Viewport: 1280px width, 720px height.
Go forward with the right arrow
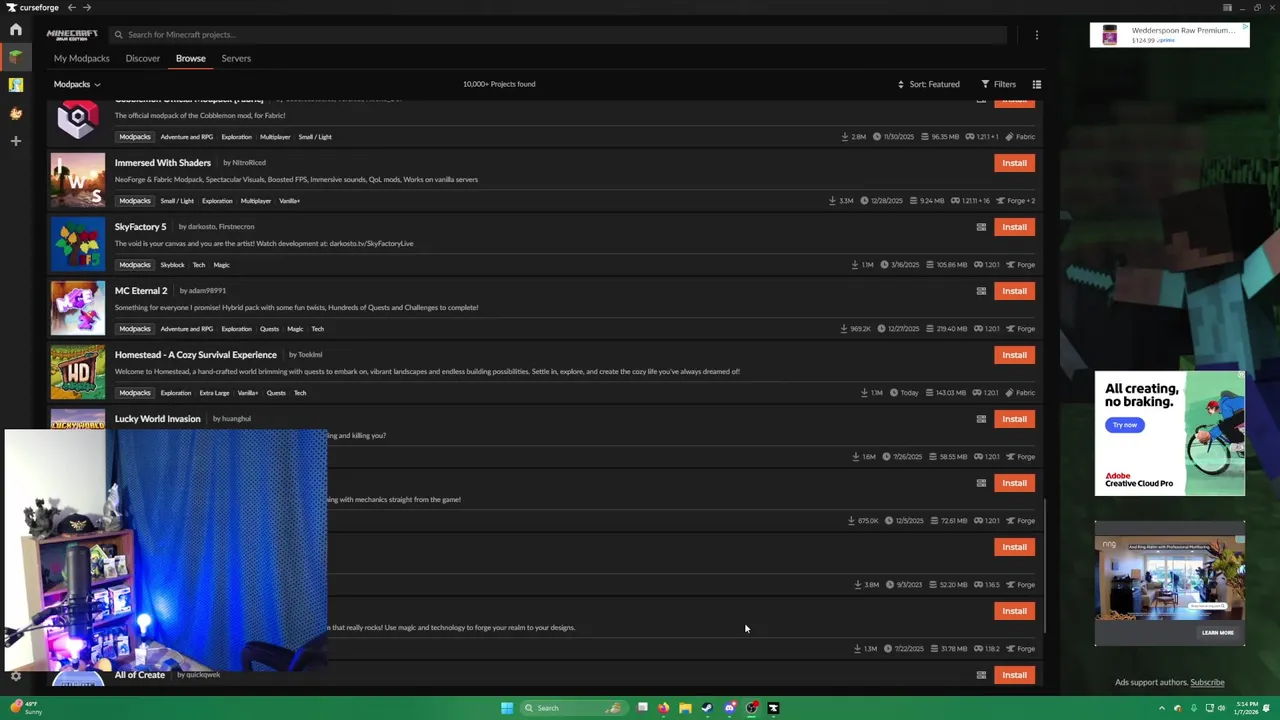click(87, 7)
